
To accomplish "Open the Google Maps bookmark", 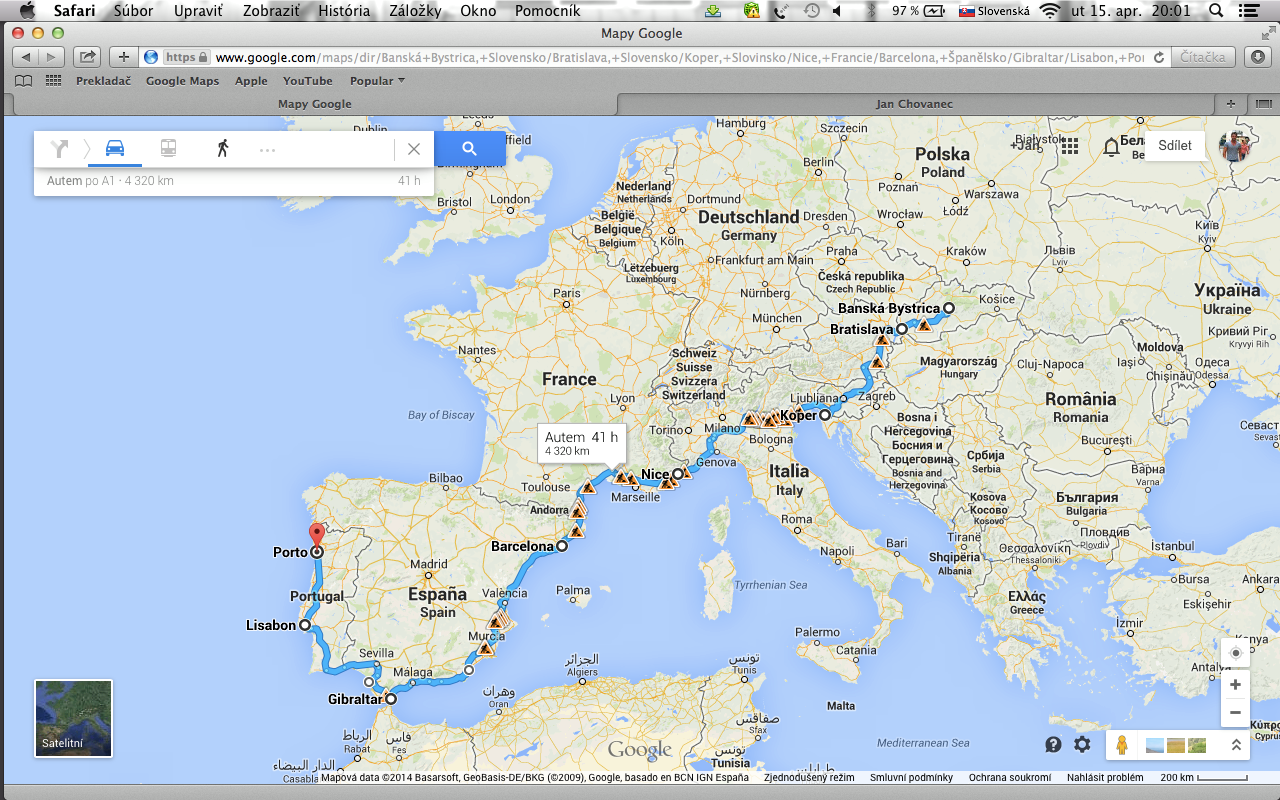I will click(182, 81).
